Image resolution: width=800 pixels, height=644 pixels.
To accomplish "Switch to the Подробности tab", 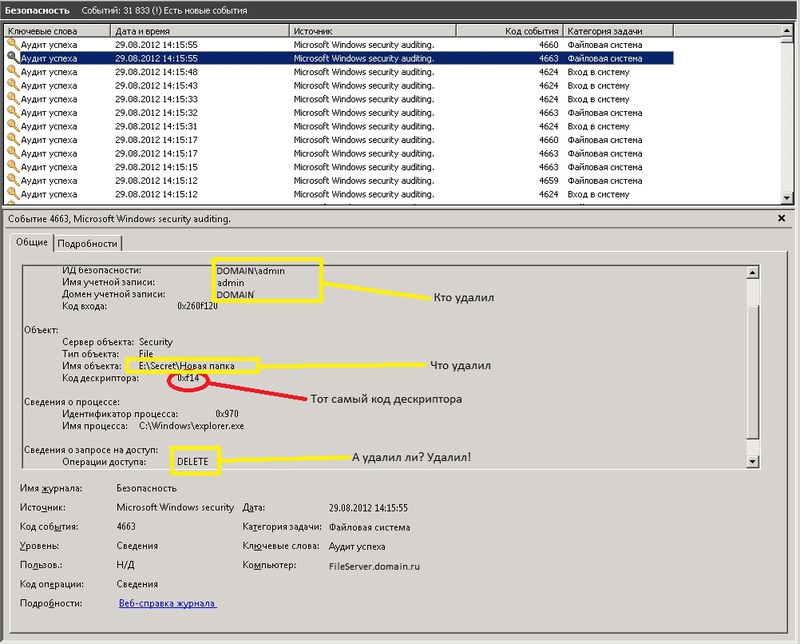I will coord(88,243).
